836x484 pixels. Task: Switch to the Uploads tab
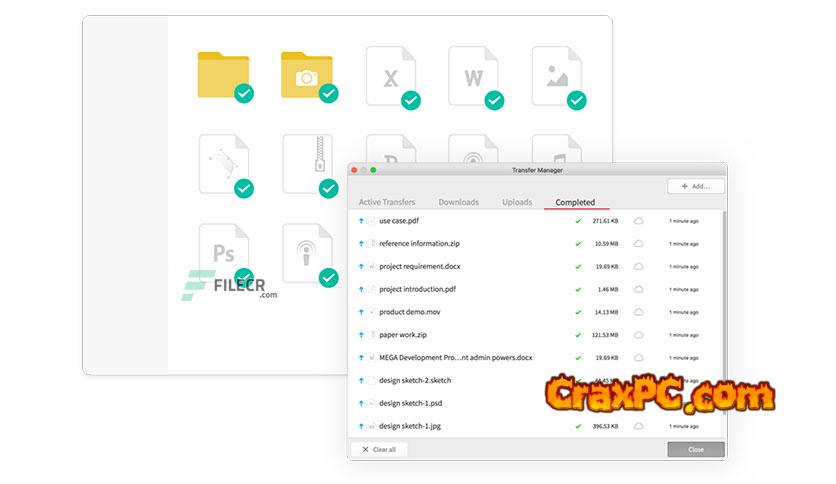pyautogui.click(x=517, y=202)
